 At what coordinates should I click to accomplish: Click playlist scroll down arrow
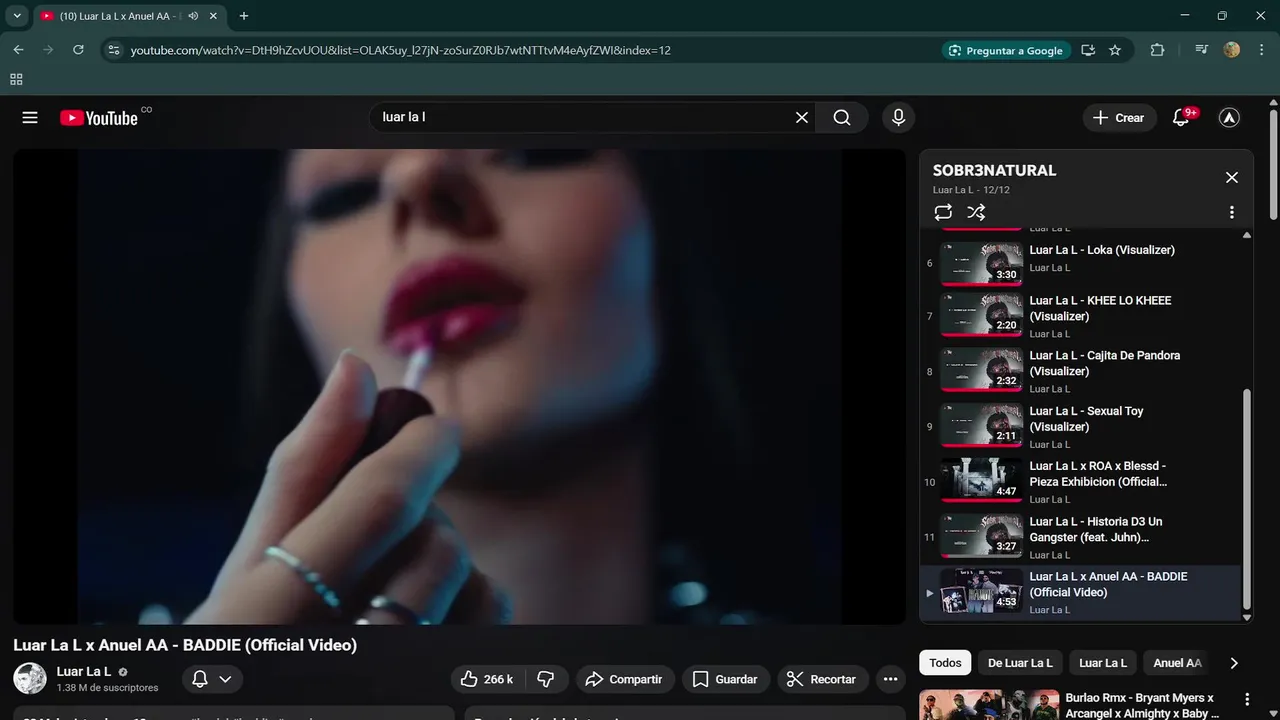tap(1246, 617)
